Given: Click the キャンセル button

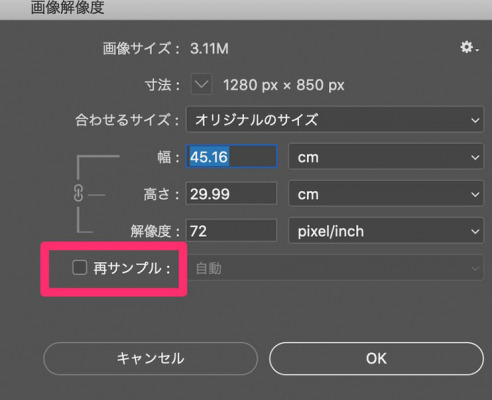Looking at the screenshot, I should [151, 359].
